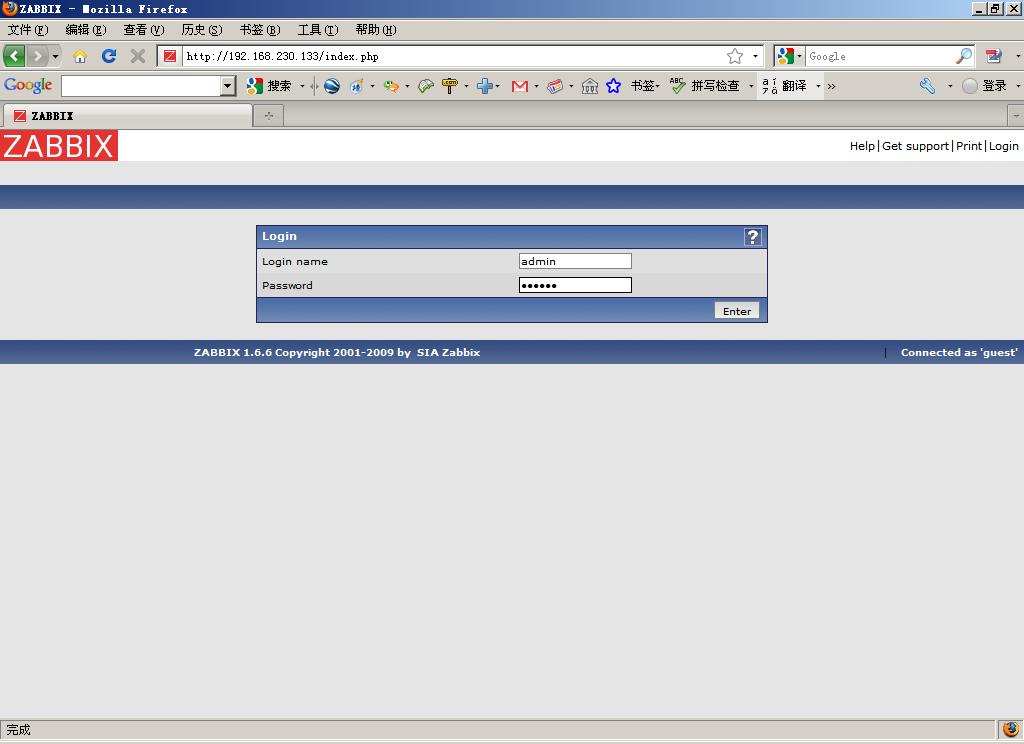The image size is (1024, 744).
Task: Open the 文件 File menu
Action: tap(27, 30)
